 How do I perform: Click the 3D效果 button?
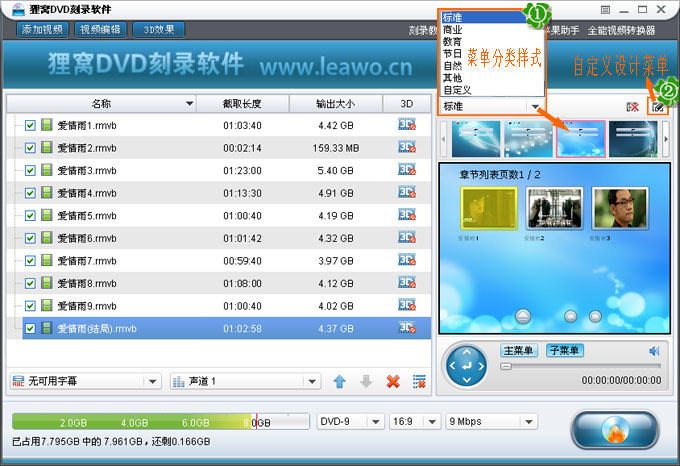(x=159, y=29)
